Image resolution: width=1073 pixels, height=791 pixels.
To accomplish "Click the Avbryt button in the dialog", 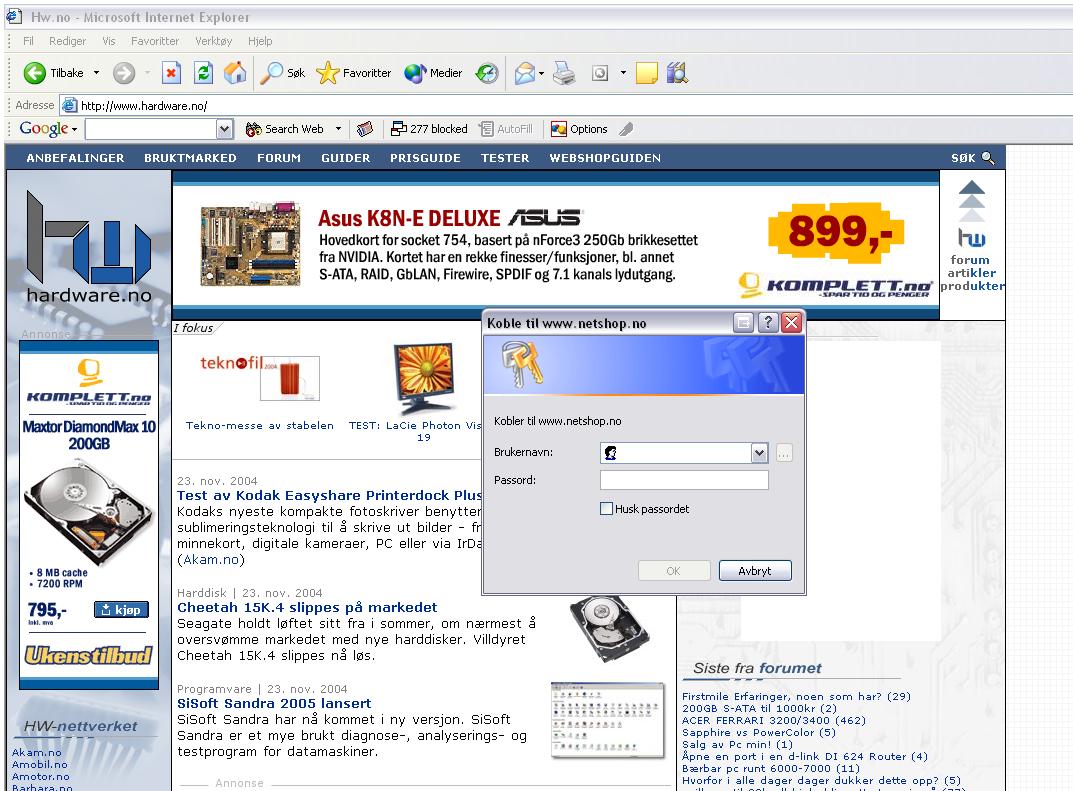I will (755, 571).
